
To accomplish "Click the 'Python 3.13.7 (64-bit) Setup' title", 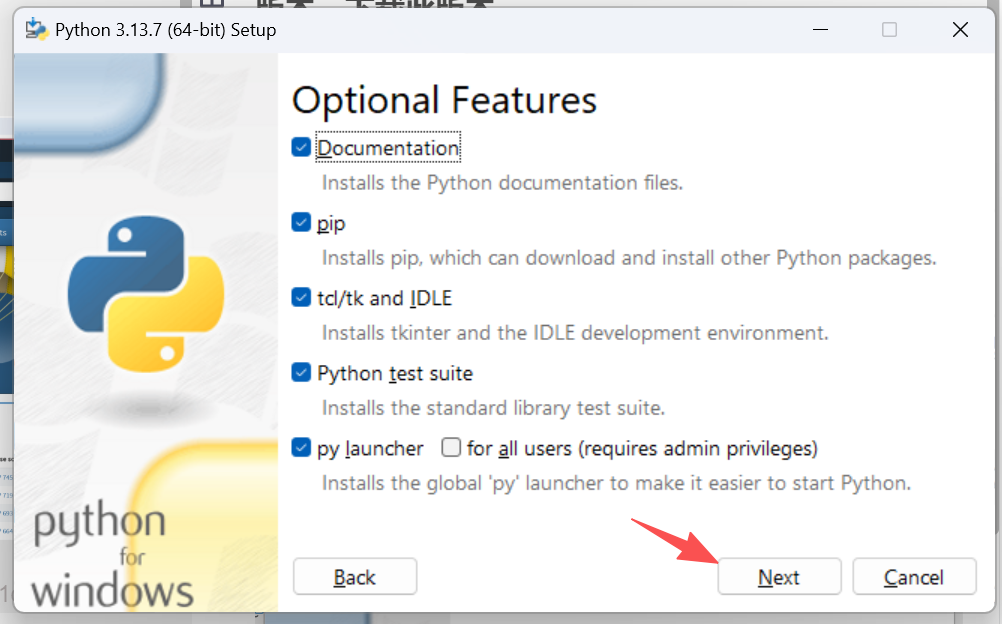I will [x=166, y=30].
